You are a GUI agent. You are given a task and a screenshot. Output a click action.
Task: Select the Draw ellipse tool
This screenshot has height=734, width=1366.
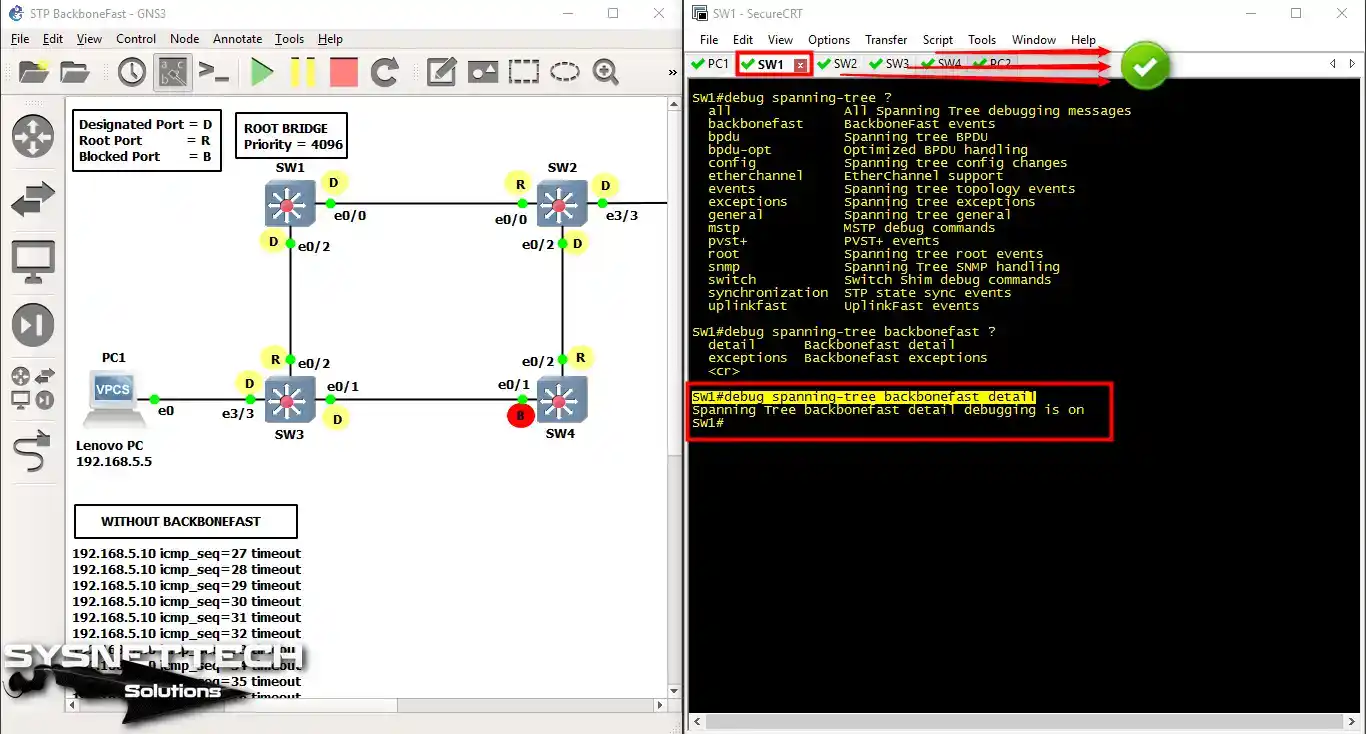point(565,72)
